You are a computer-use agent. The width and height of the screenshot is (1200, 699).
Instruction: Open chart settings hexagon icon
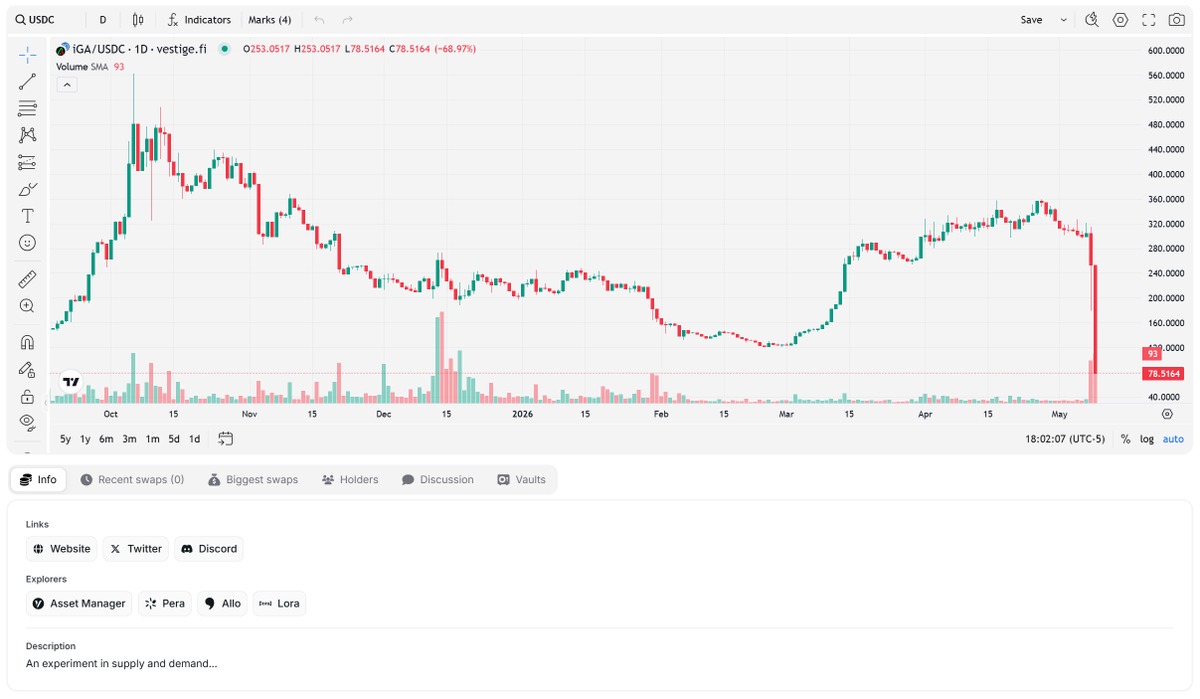(x=1120, y=19)
